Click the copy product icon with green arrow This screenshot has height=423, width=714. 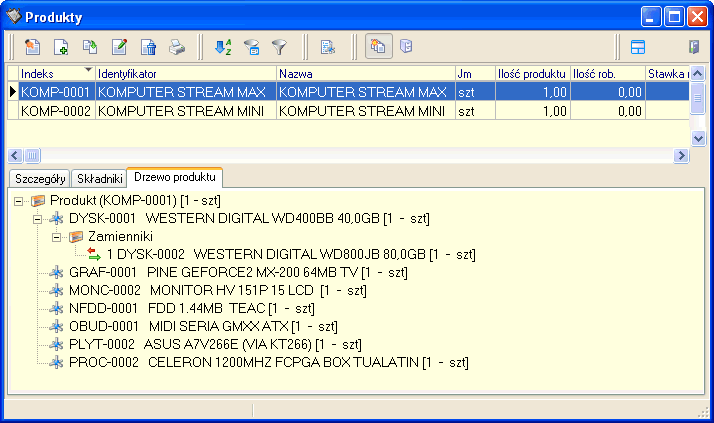pyautogui.click(x=90, y=46)
